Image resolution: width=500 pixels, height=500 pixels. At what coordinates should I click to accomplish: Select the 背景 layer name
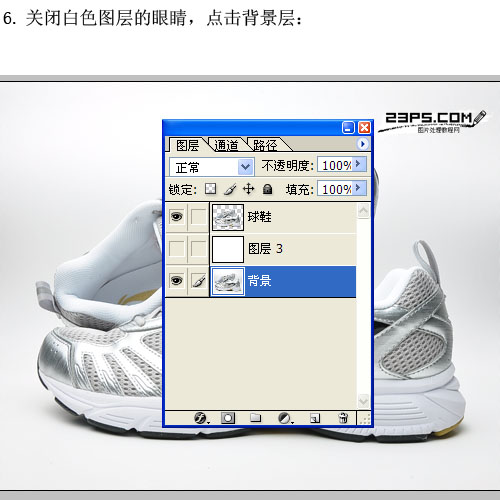point(259,281)
